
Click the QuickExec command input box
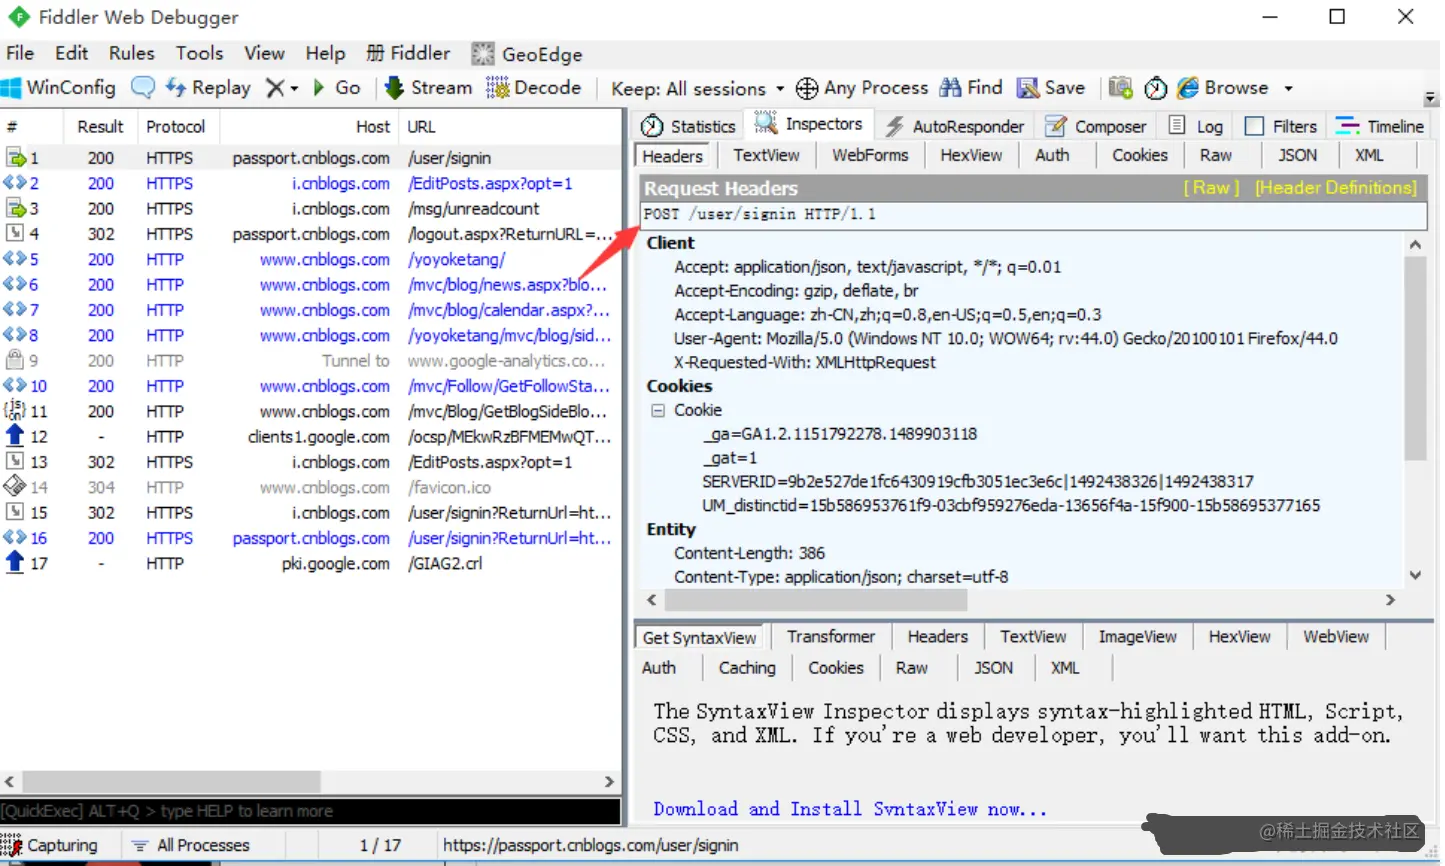coord(310,811)
